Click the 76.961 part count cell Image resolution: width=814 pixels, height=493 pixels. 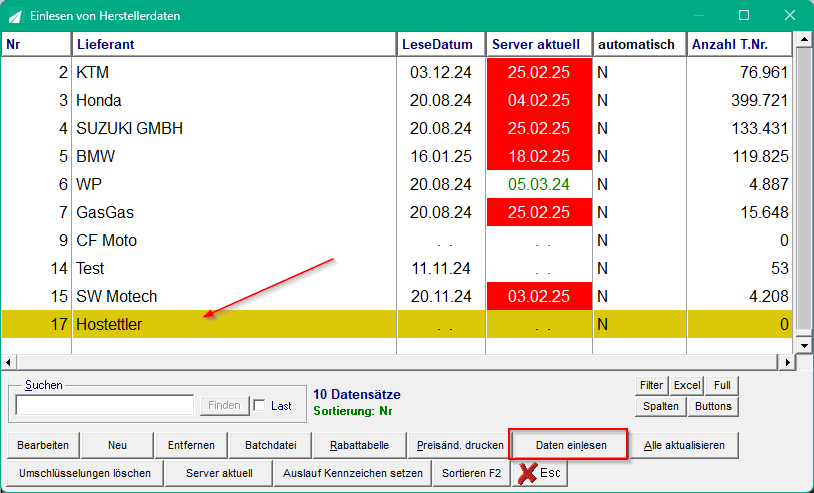[x=739, y=72]
